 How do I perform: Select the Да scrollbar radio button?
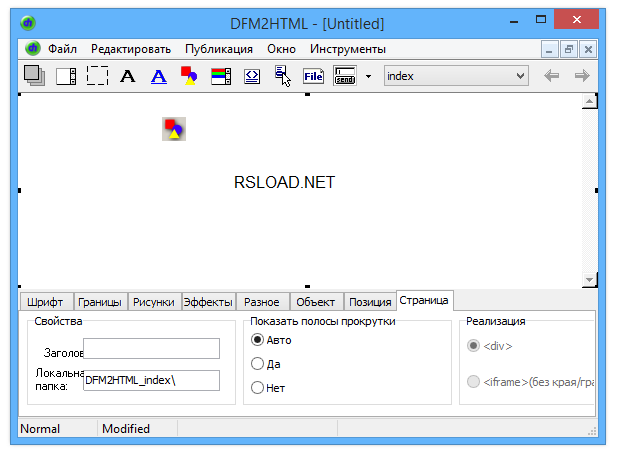[x=257, y=364]
